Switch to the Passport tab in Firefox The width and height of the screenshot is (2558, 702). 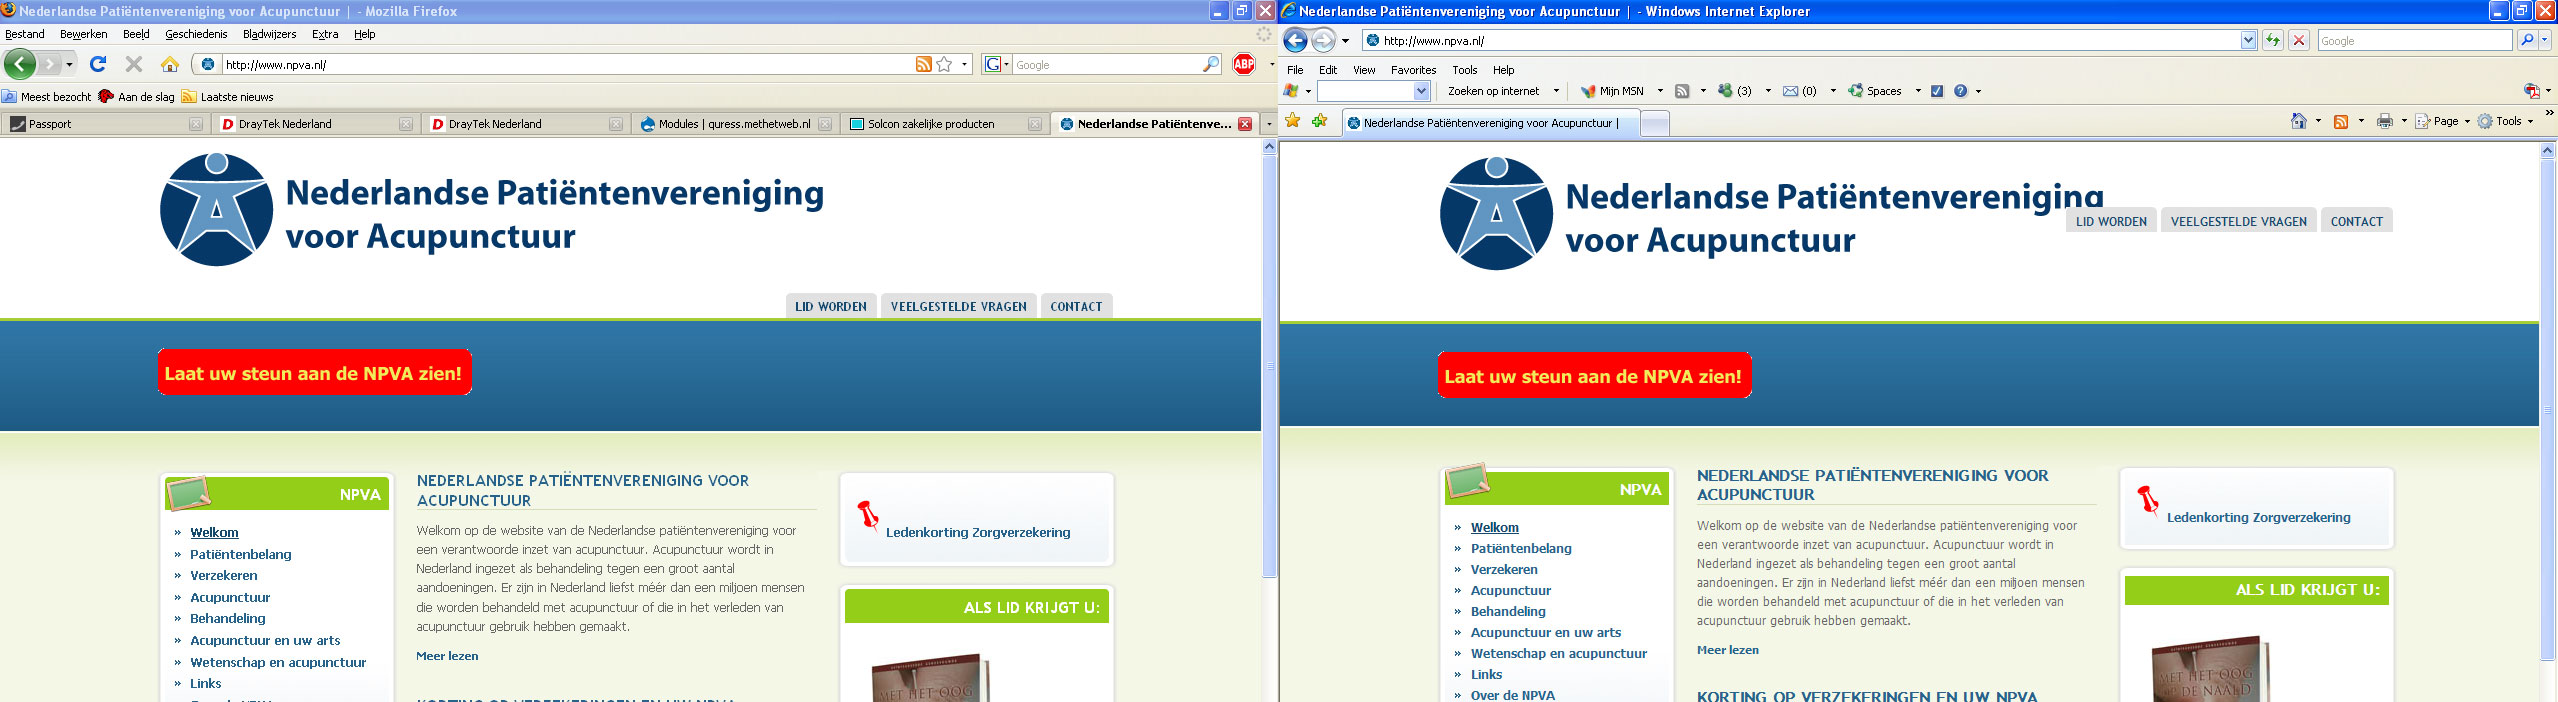point(105,124)
